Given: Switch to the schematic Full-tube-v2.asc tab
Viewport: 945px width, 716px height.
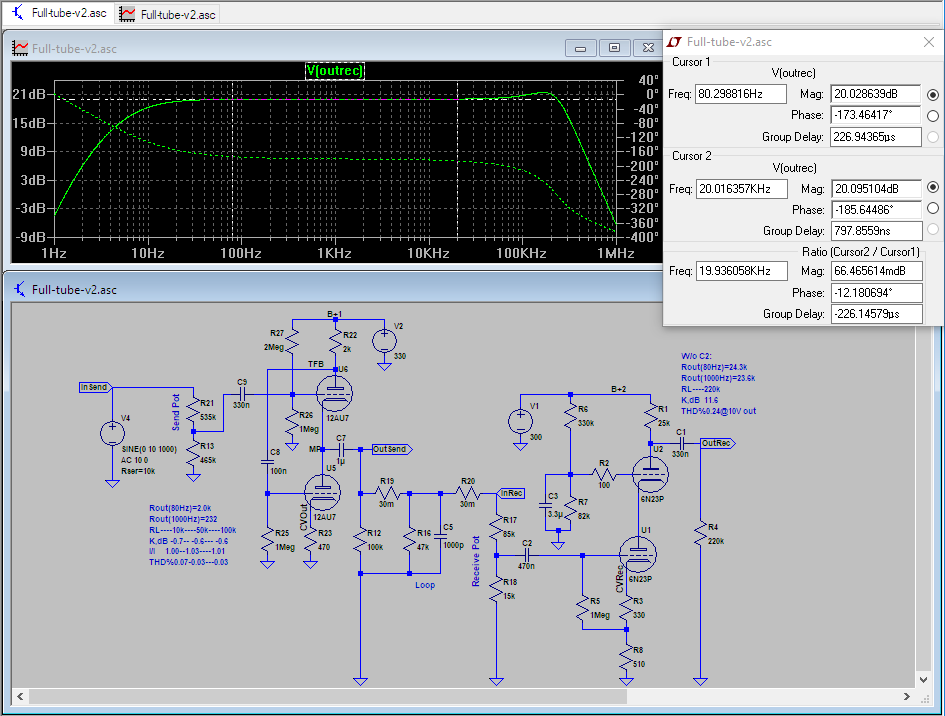Looking at the screenshot, I should (57, 13).
